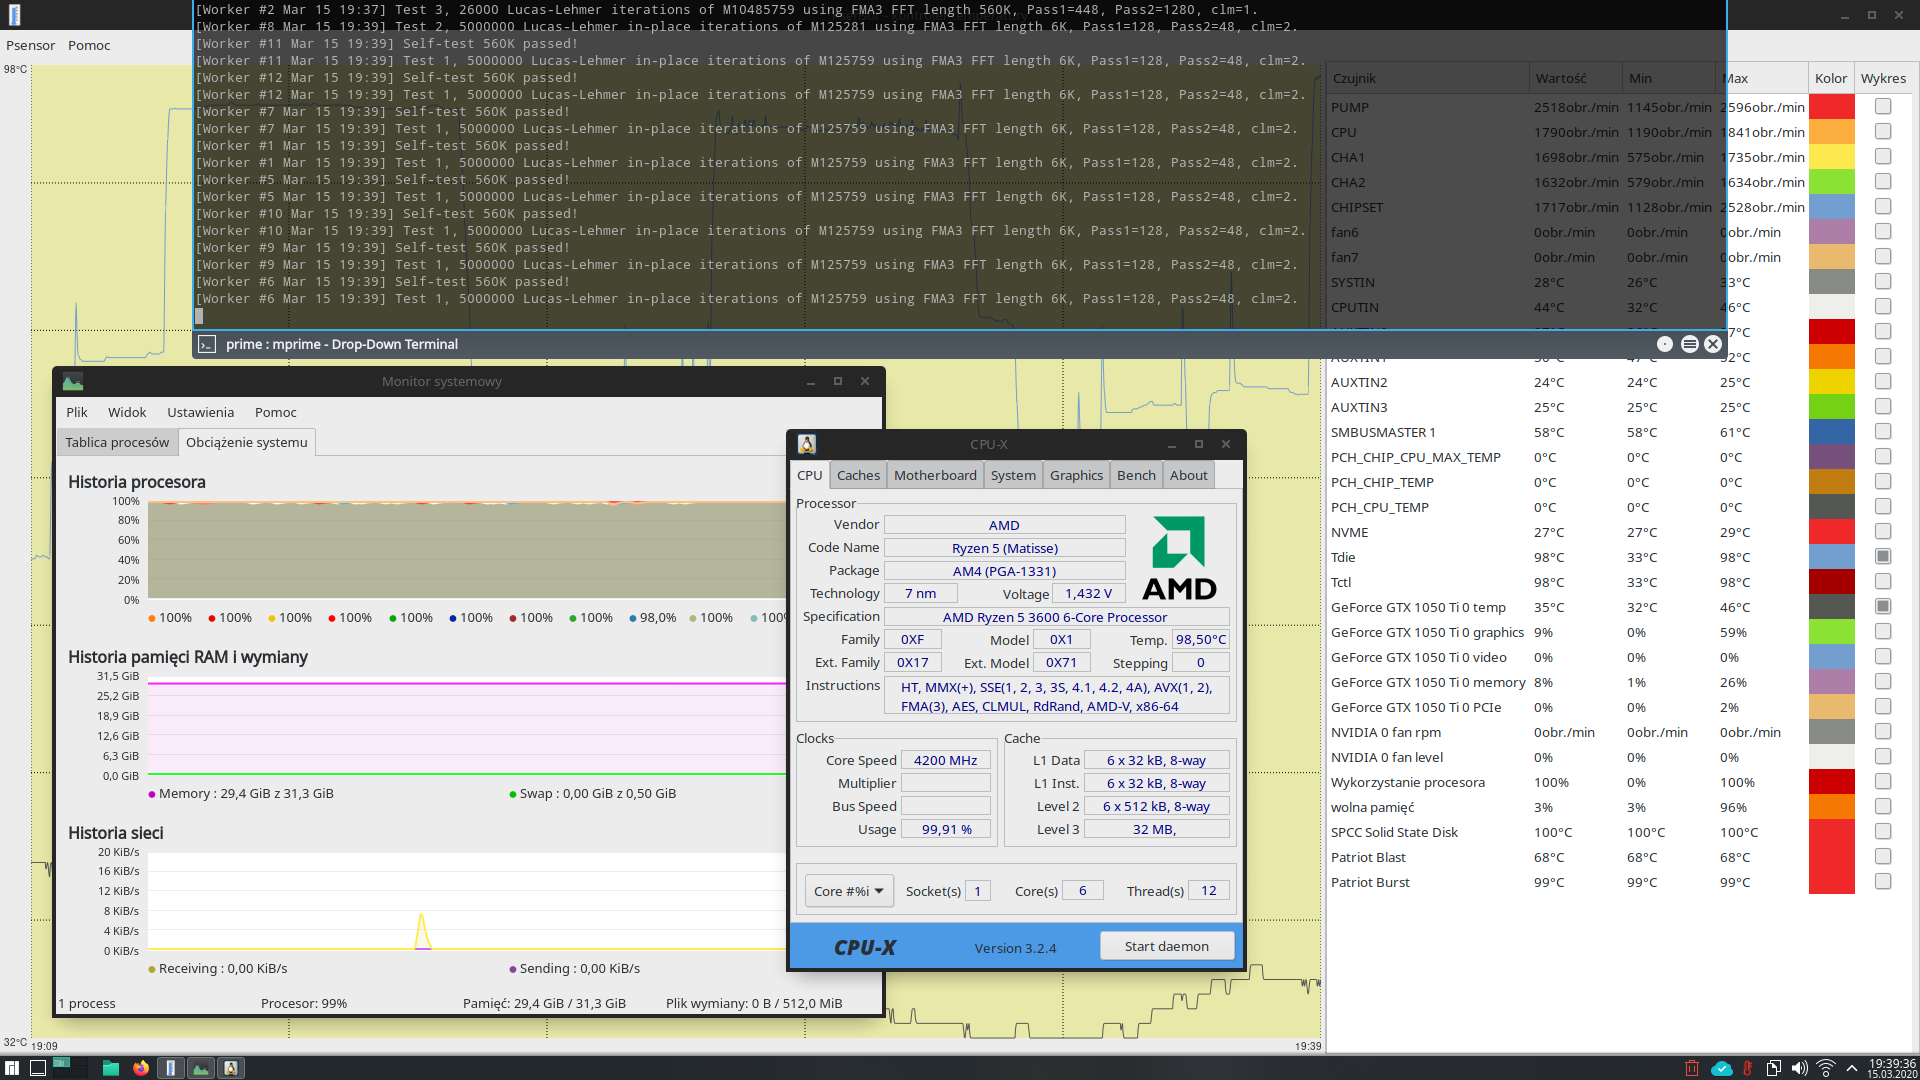The height and width of the screenshot is (1080, 1920).
Task: Click the show desktop icon in taskbar
Action: tap(37, 1068)
